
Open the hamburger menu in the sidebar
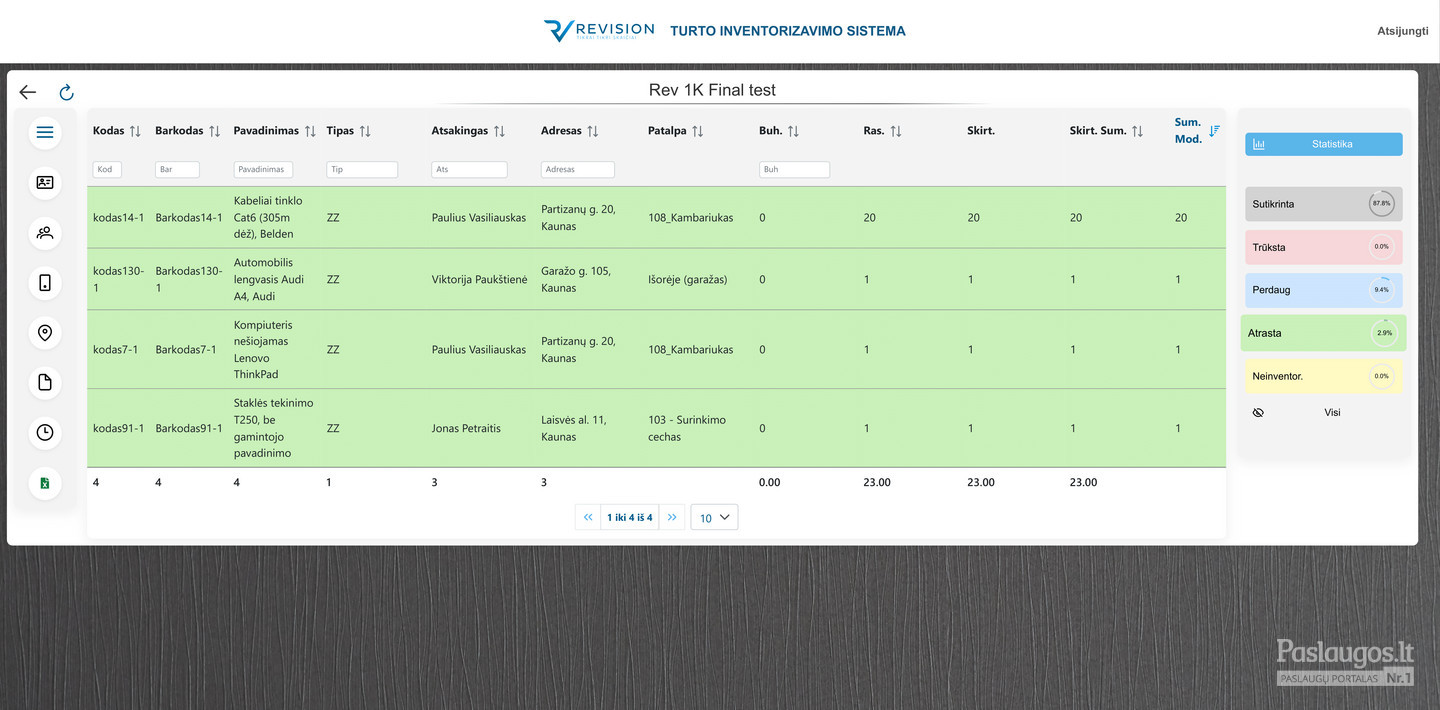[45, 132]
